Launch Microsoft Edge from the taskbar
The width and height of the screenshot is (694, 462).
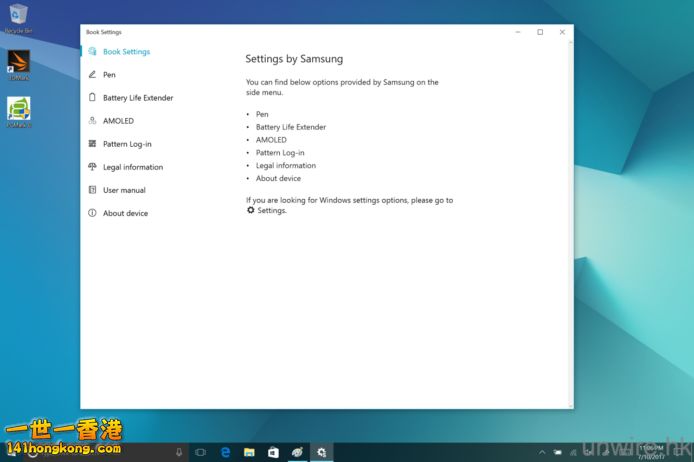[225, 452]
